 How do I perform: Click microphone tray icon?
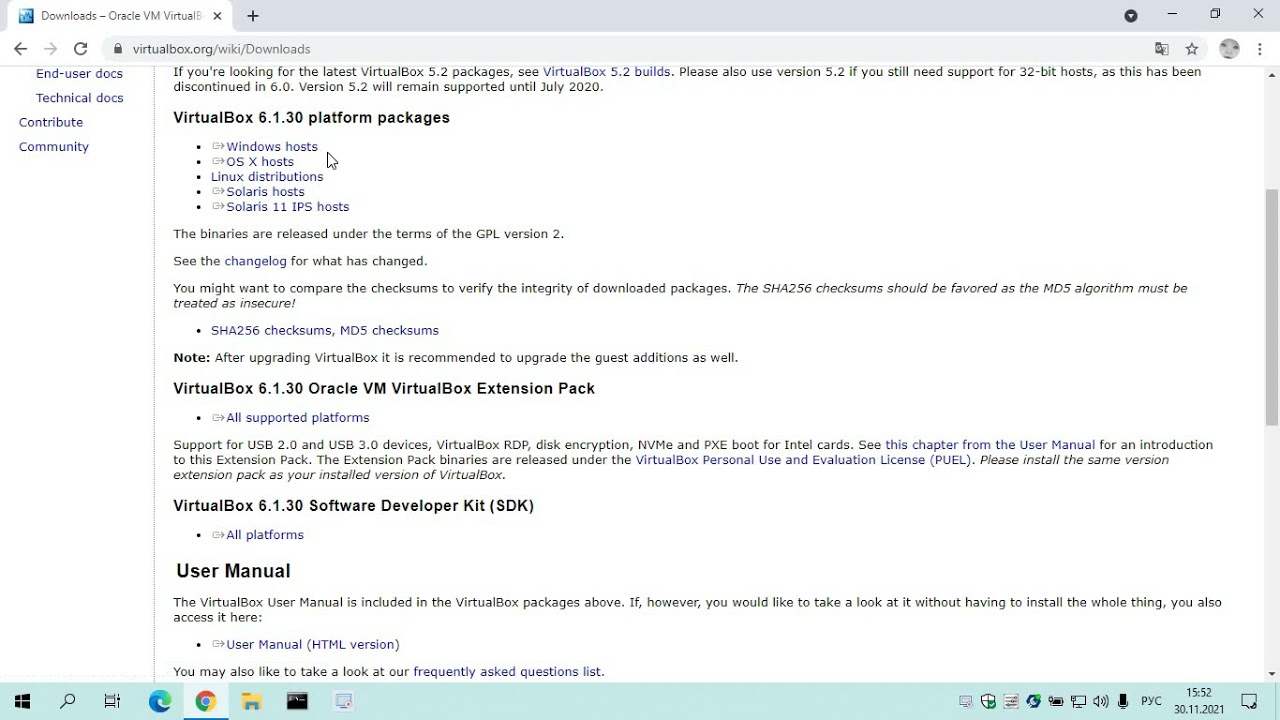click(1123, 701)
